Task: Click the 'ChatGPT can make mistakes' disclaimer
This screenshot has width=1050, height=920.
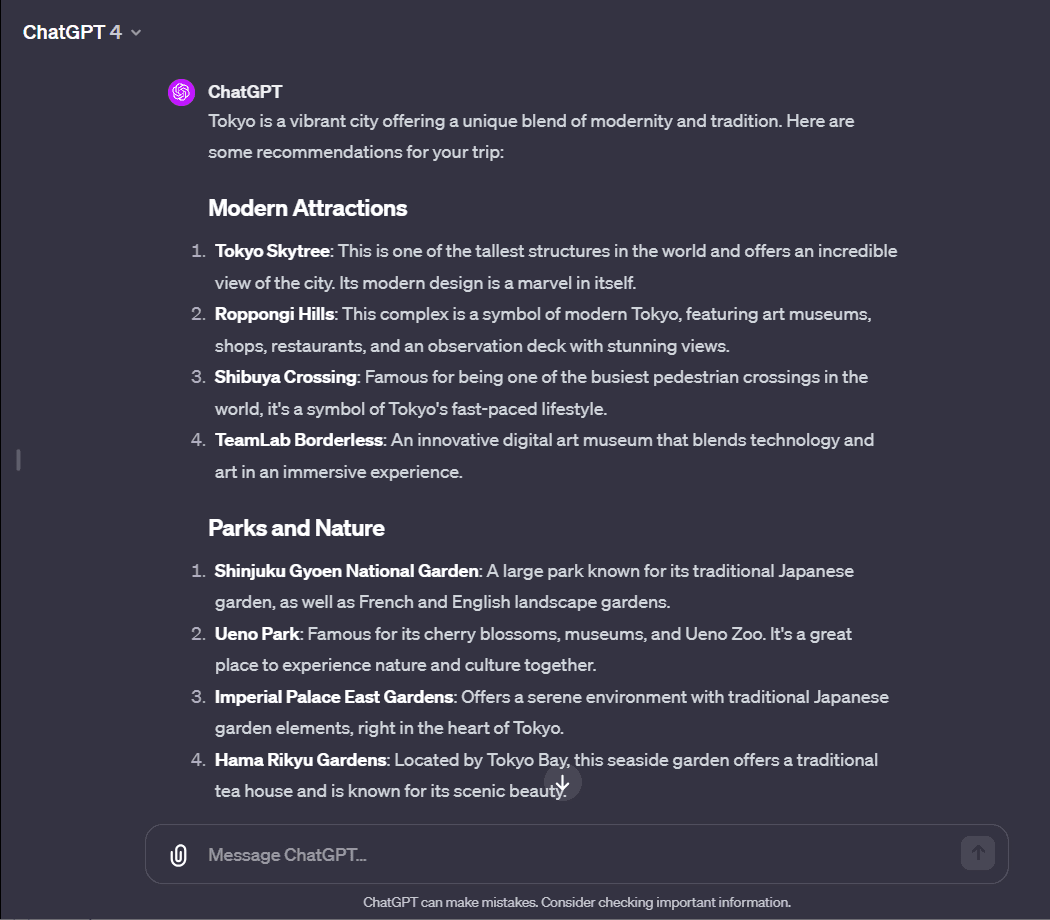Action: click(x=577, y=902)
